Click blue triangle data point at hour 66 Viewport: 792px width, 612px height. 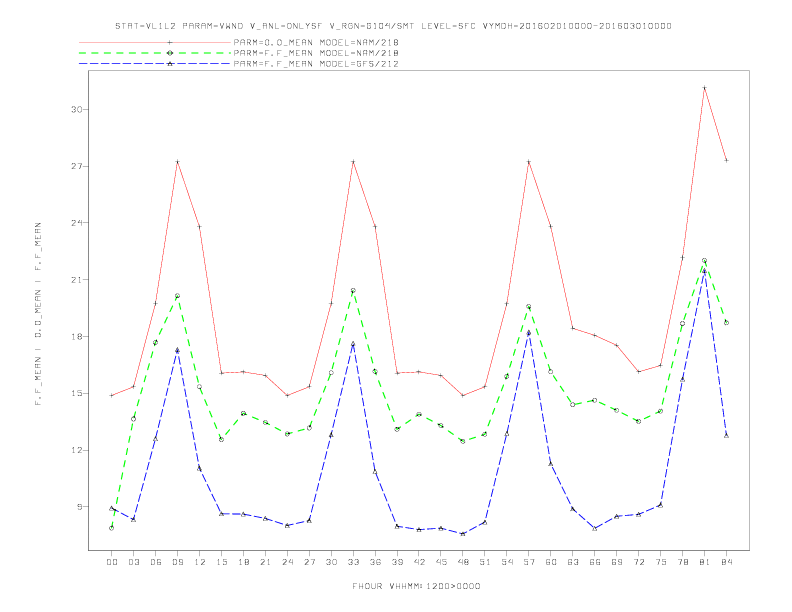tap(595, 528)
